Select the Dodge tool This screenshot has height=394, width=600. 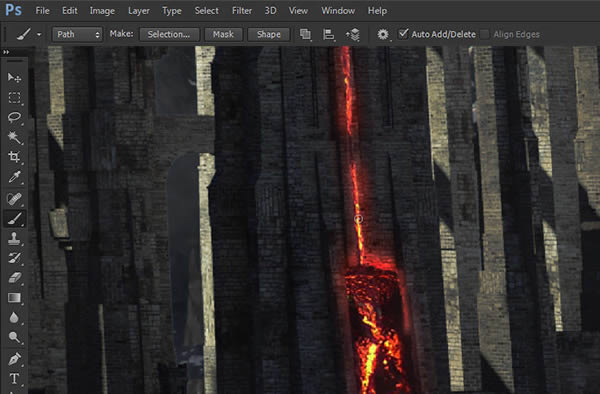pos(14,337)
